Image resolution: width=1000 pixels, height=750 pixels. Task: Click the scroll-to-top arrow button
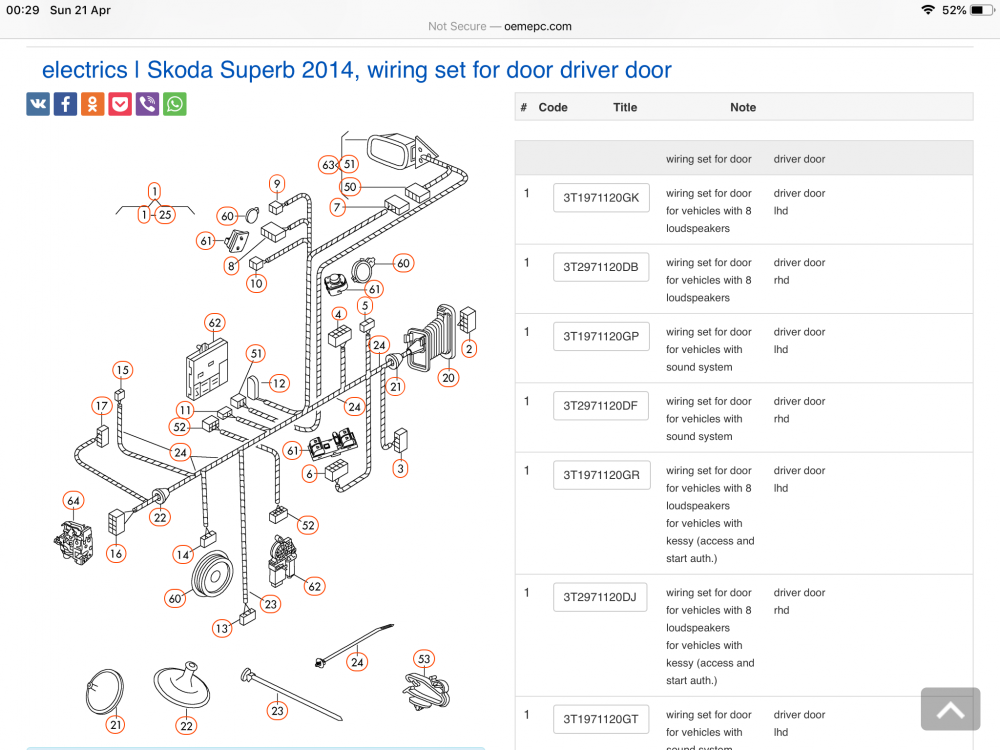click(x=950, y=709)
